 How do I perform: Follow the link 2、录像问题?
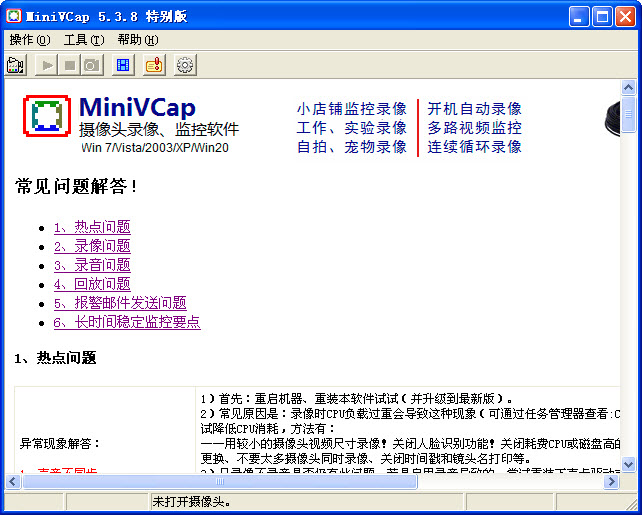point(92,246)
